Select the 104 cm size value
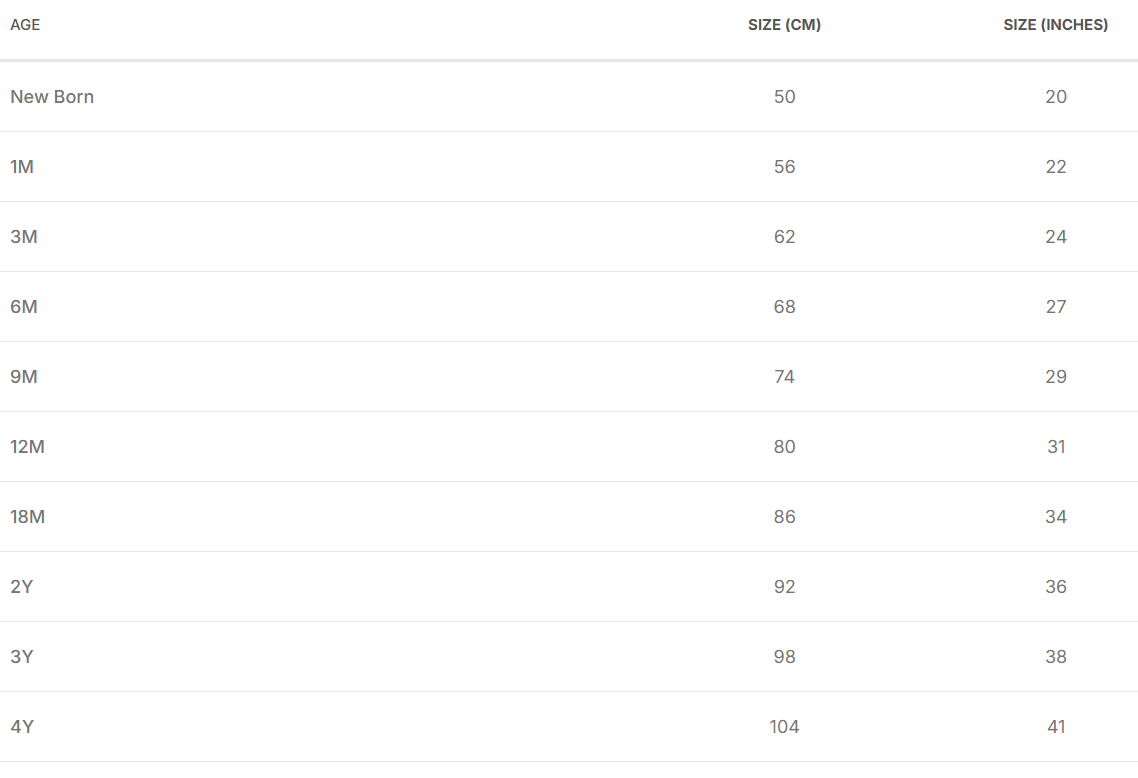 [x=784, y=727]
